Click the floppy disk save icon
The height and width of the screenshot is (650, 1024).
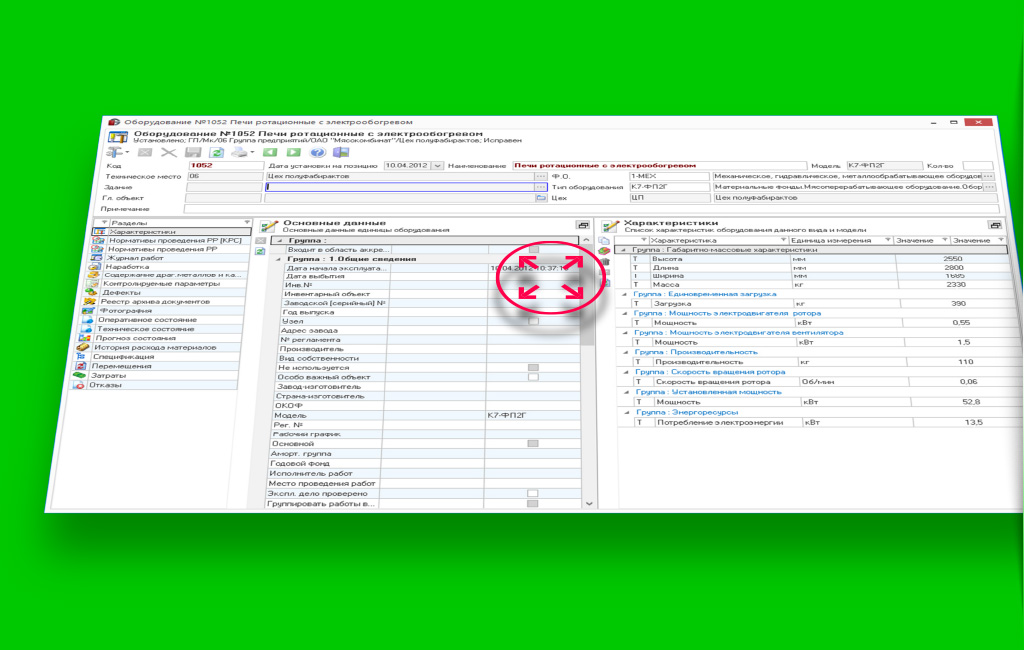[193, 152]
